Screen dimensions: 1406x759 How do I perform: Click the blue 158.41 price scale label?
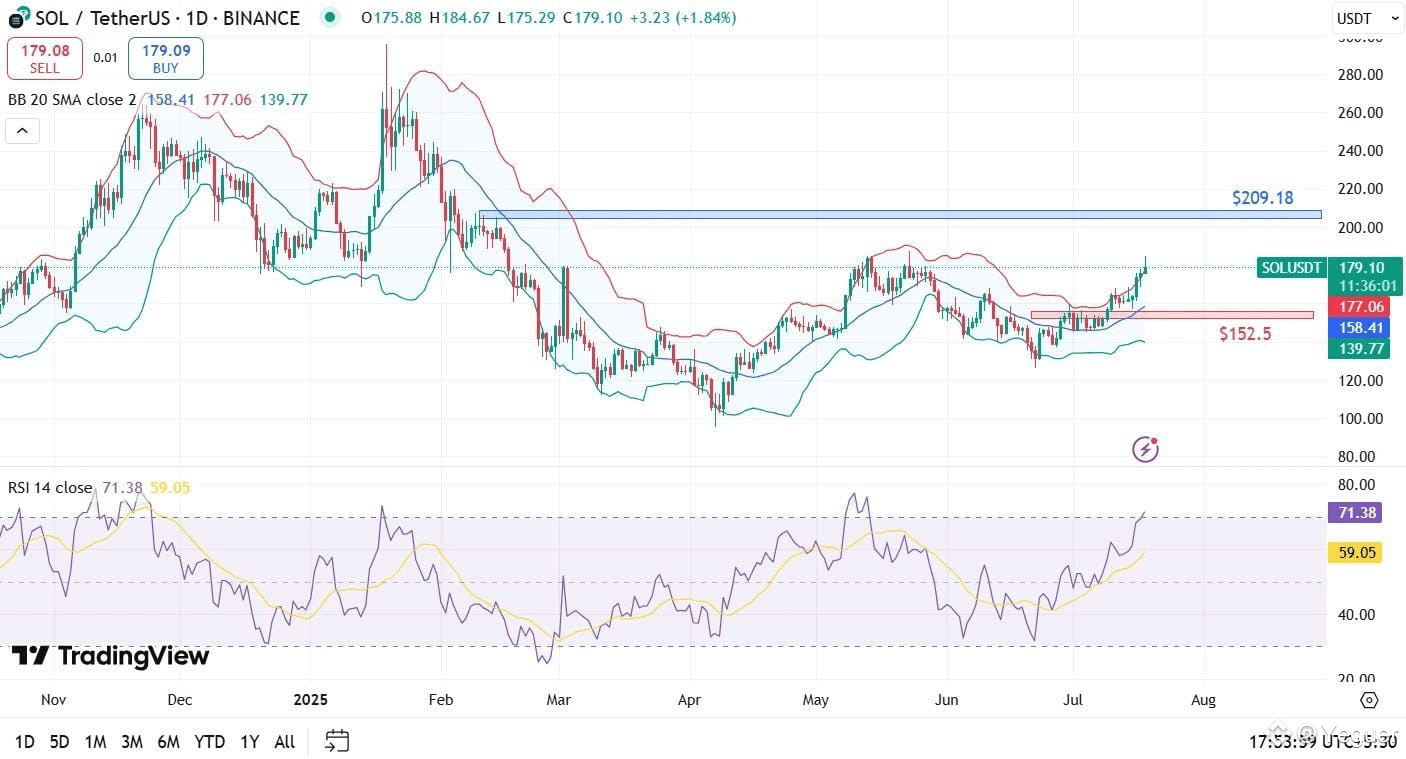pos(1361,328)
